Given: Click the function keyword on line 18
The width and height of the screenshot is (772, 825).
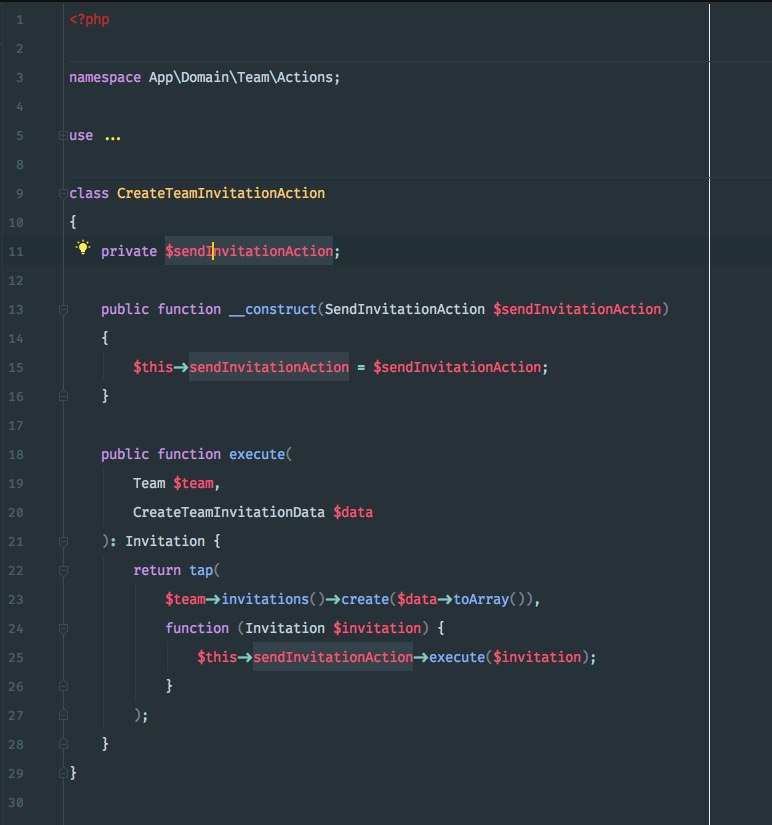Looking at the screenshot, I should (x=189, y=454).
